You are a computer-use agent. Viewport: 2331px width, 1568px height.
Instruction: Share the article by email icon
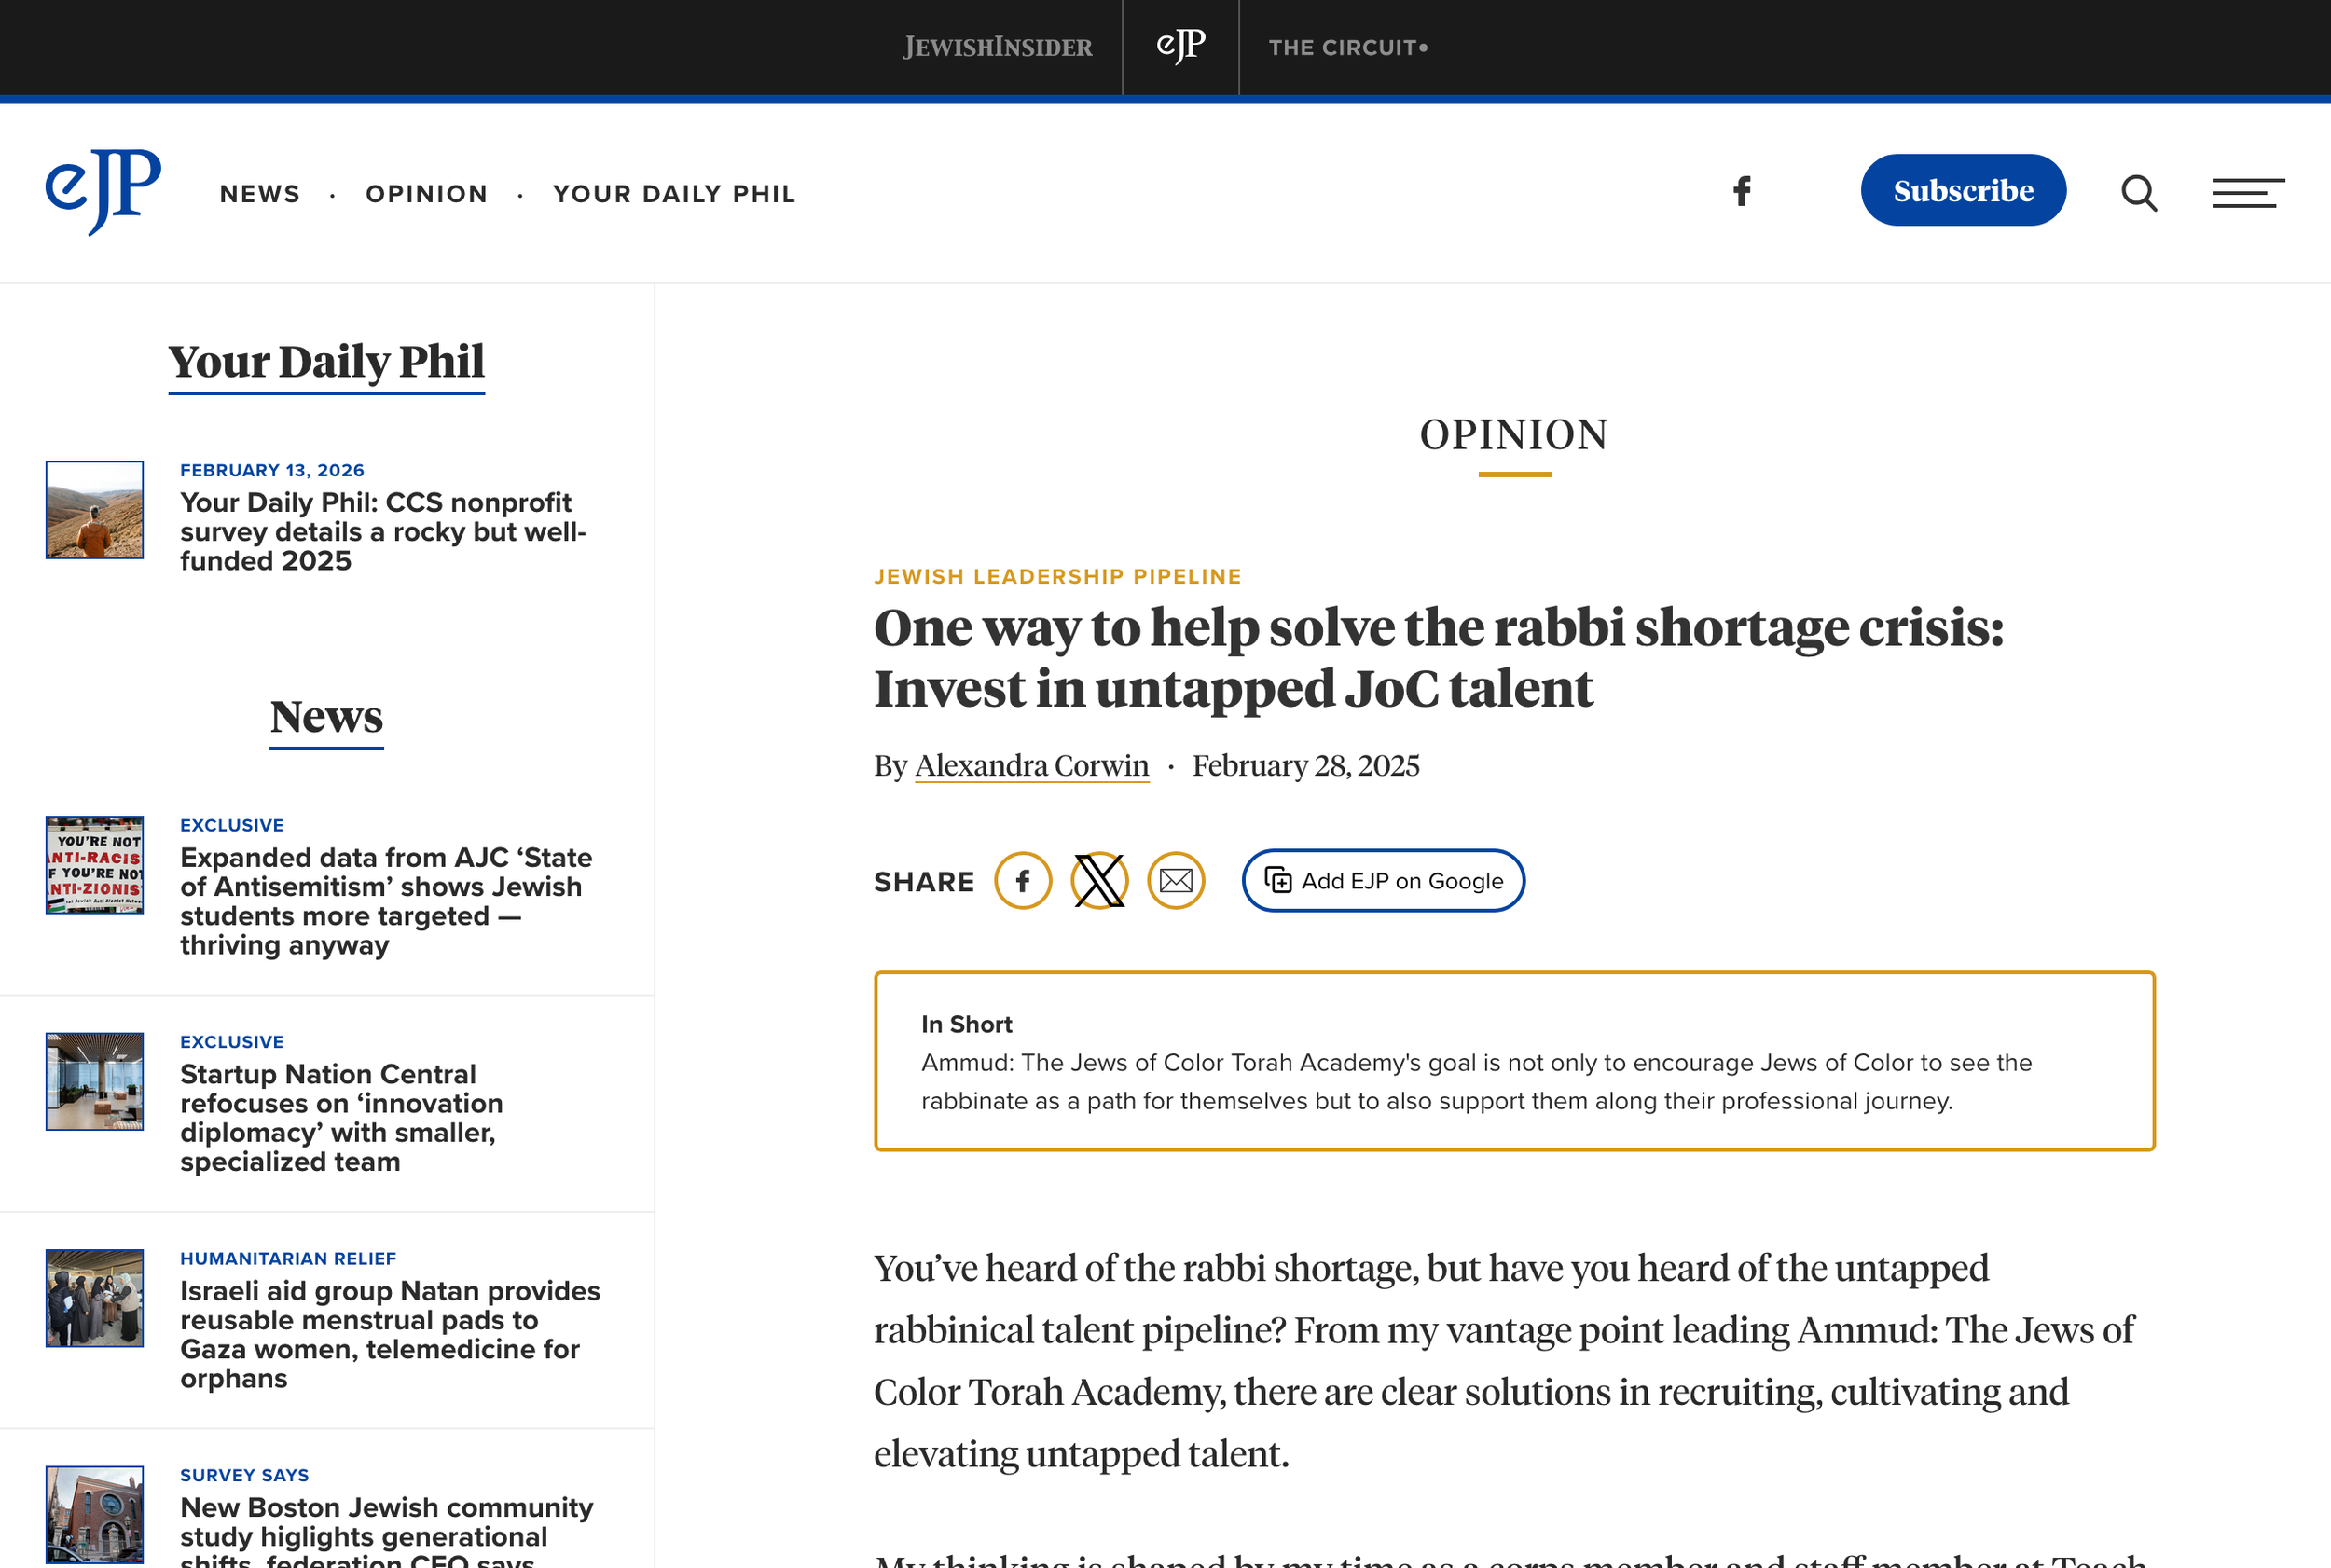[x=1176, y=881]
